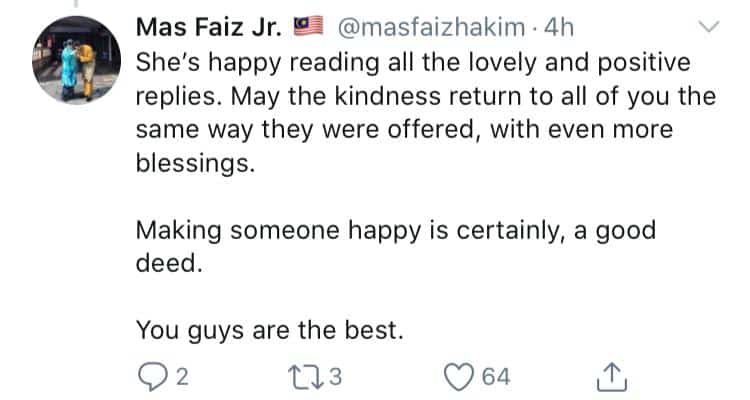Click the word 'blessings.' in the tweet
750x400 pixels.
pos(195,164)
